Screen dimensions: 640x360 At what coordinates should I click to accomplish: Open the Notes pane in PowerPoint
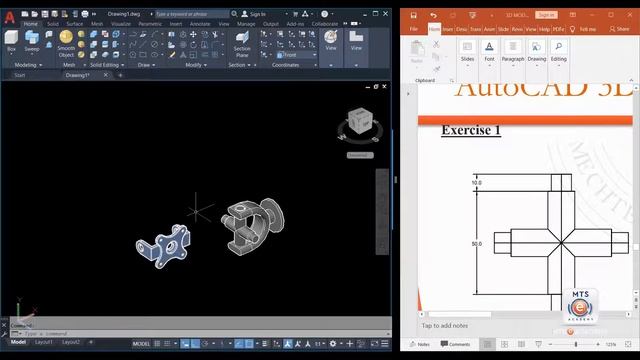coord(420,344)
